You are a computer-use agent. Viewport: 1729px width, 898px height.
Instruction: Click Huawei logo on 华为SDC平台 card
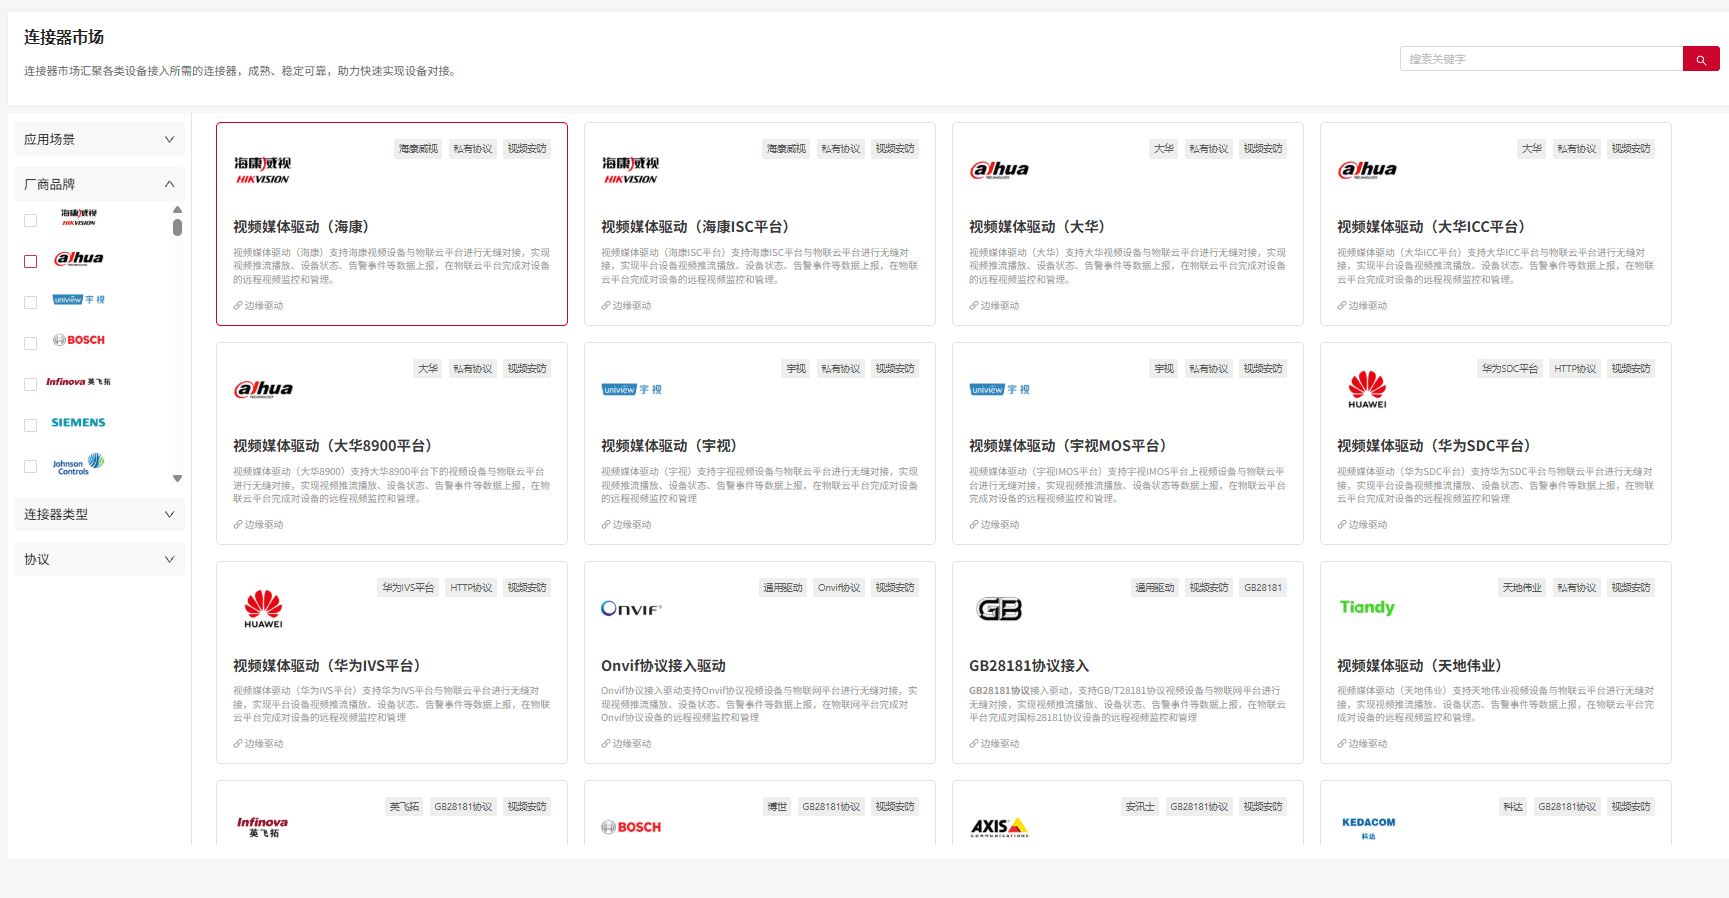coord(1367,389)
